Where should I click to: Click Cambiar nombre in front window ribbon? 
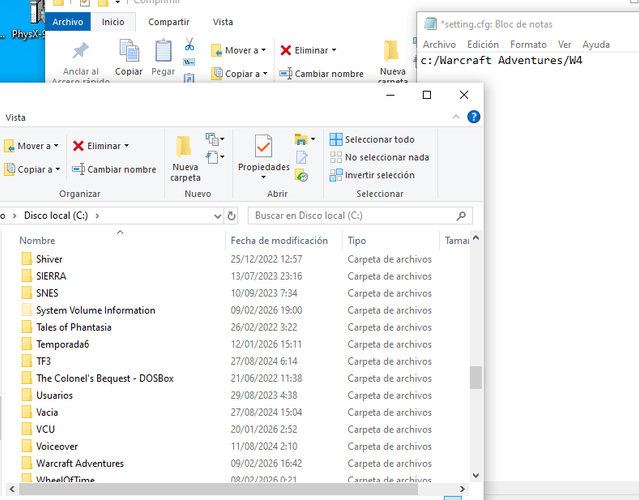(x=114, y=170)
